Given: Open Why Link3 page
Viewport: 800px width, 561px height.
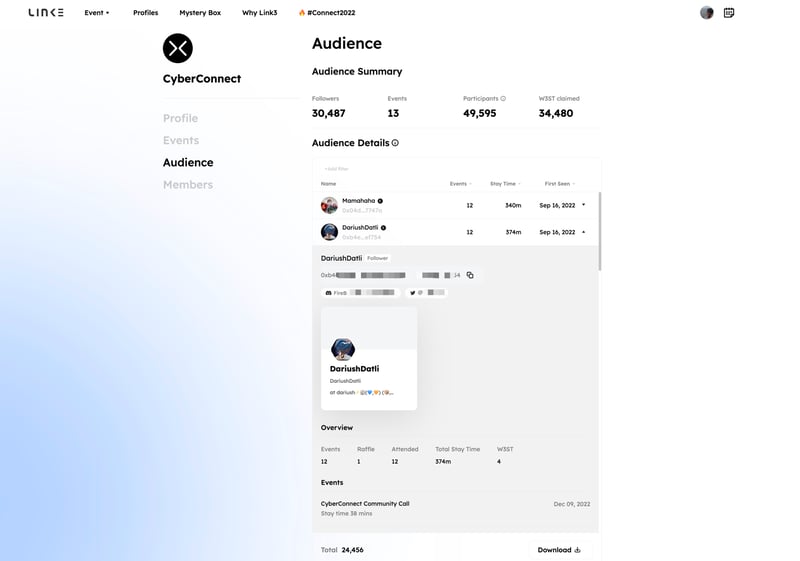Looking at the screenshot, I should pyautogui.click(x=259, y=13).
